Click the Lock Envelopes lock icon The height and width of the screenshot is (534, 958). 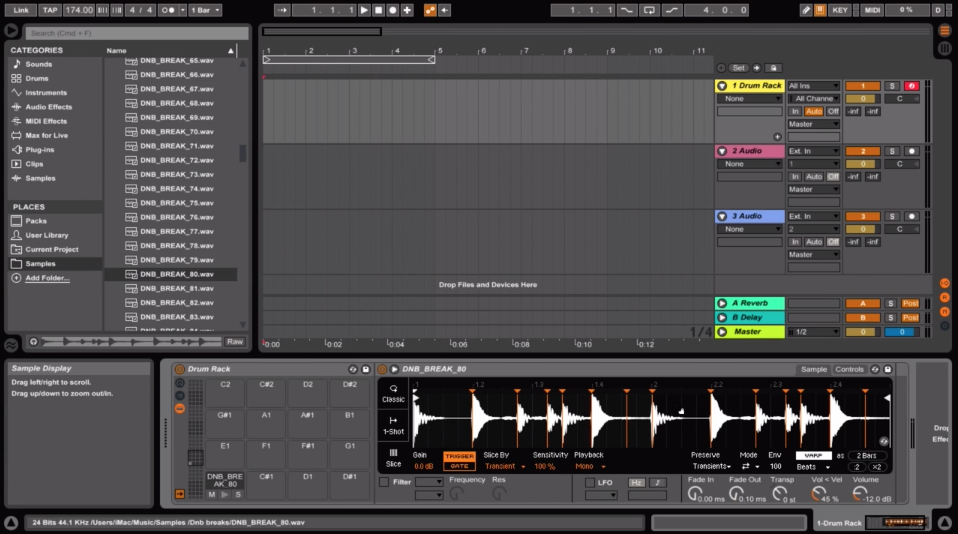click(x=773, y=68)
